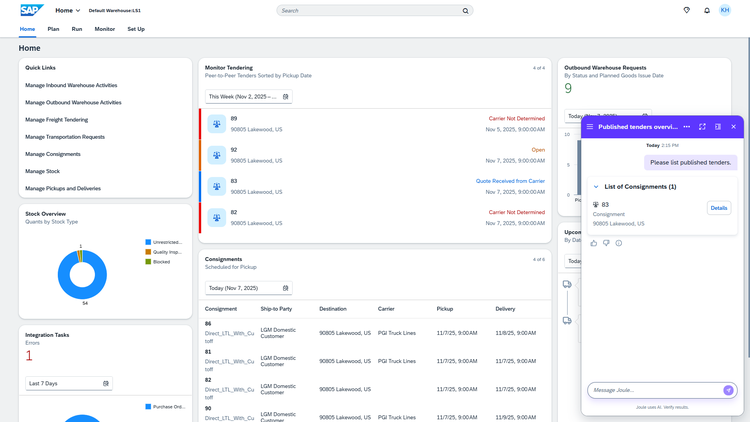The height and width of the screenshot is (422, 750).
Task: Open consignment 81 row
Action: tap(375, 361)
